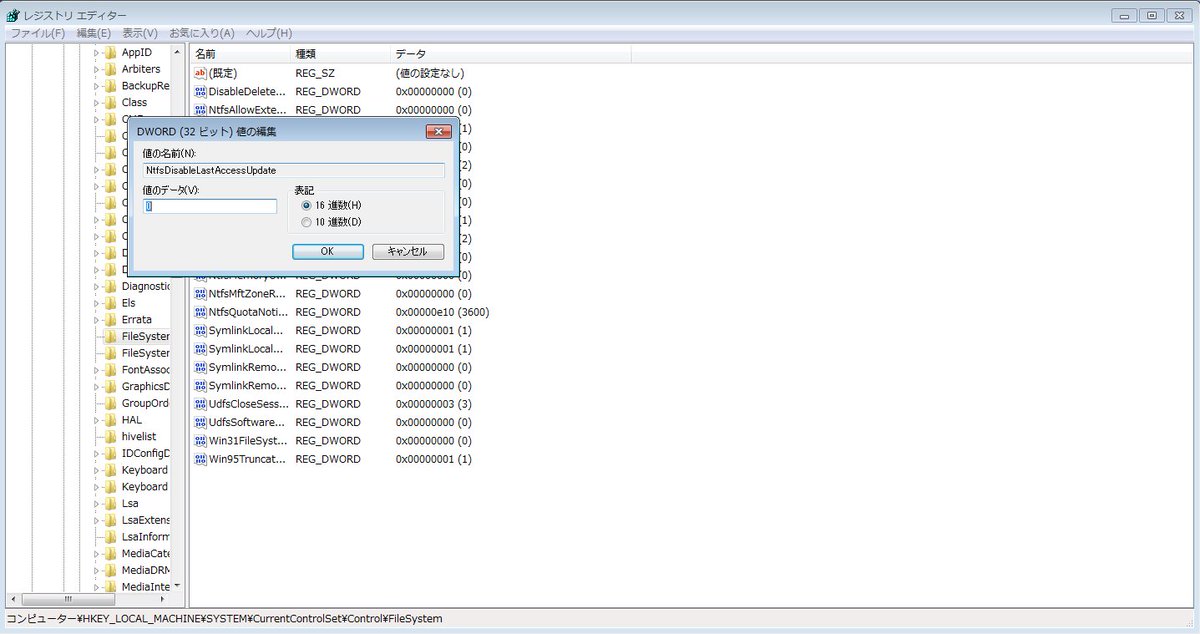Click the Diagnostic folder icon

click(111, 286)
